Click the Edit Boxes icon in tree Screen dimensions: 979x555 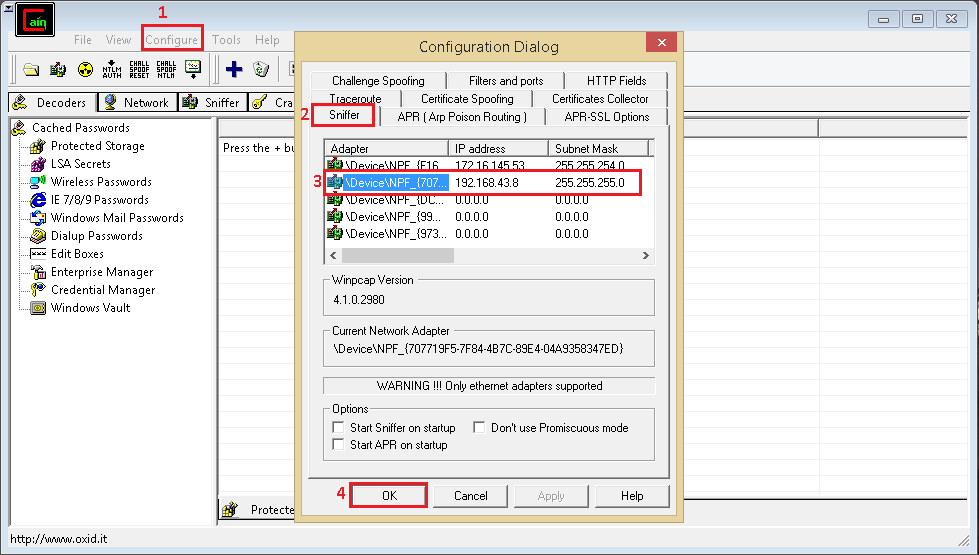coord(38,254)
